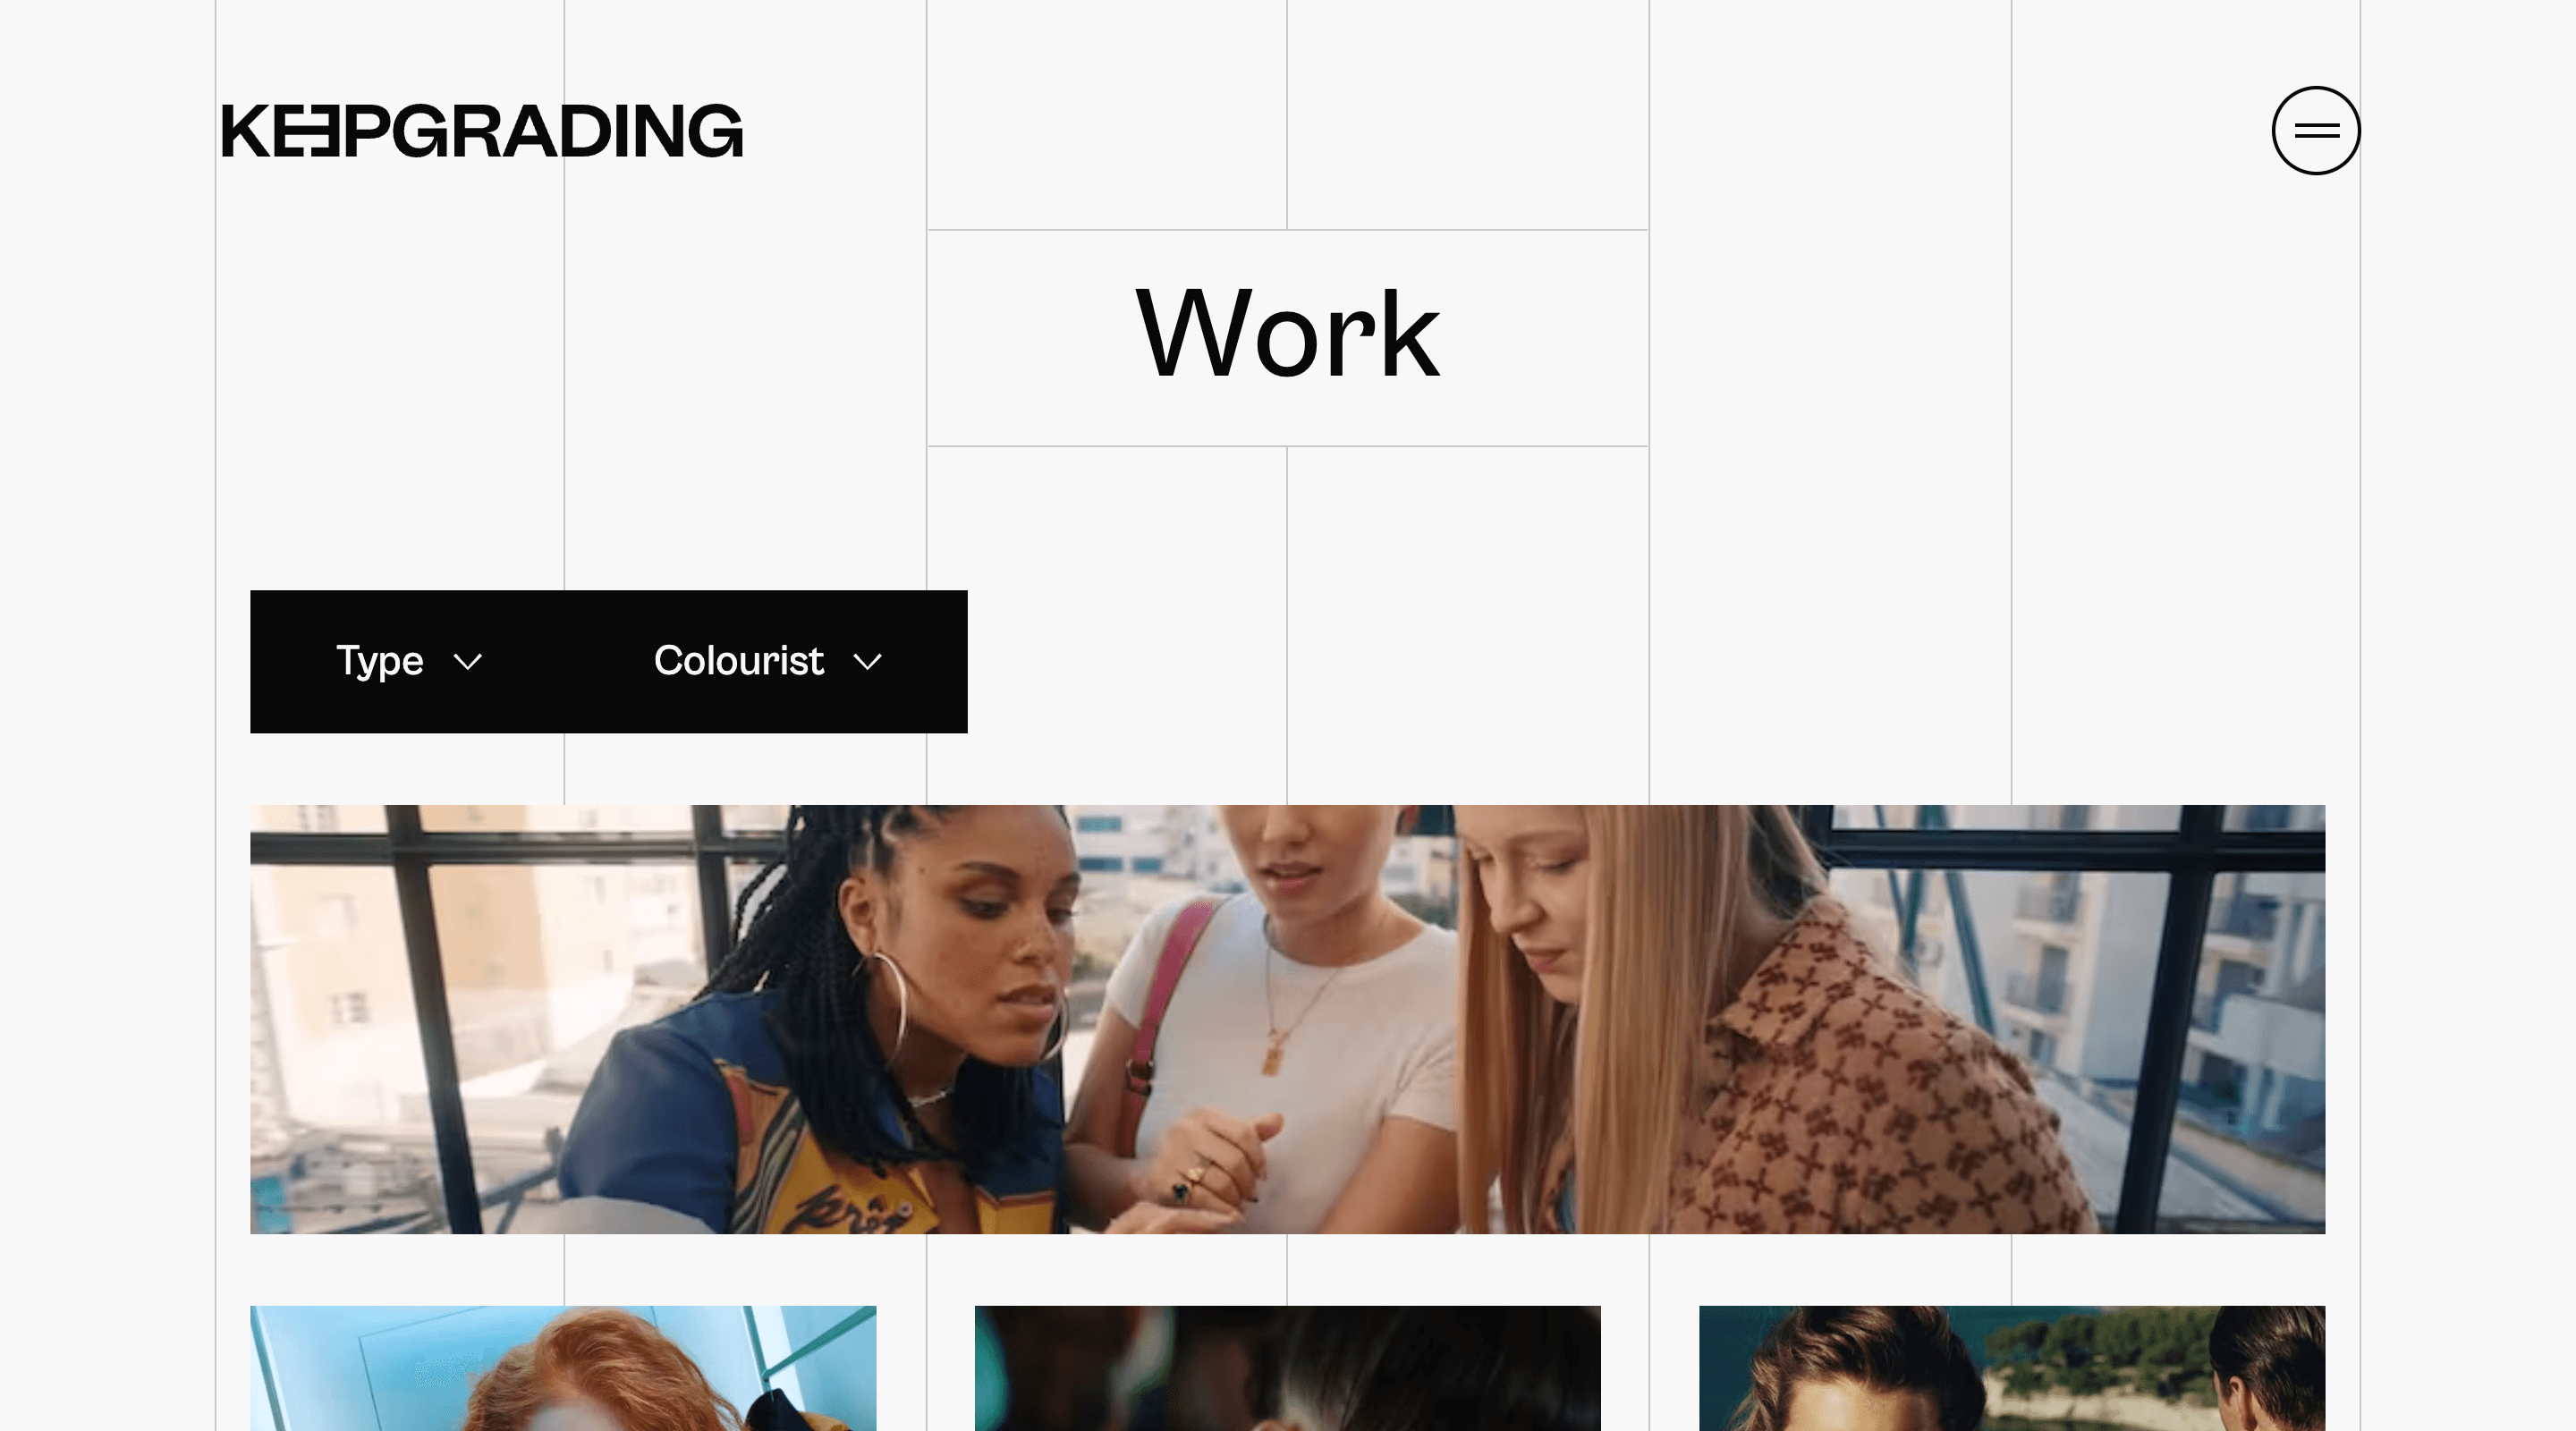This screenshot has height=1431, width=2576.
Task: Click the black filter toolbar bar
Action: 608,661
